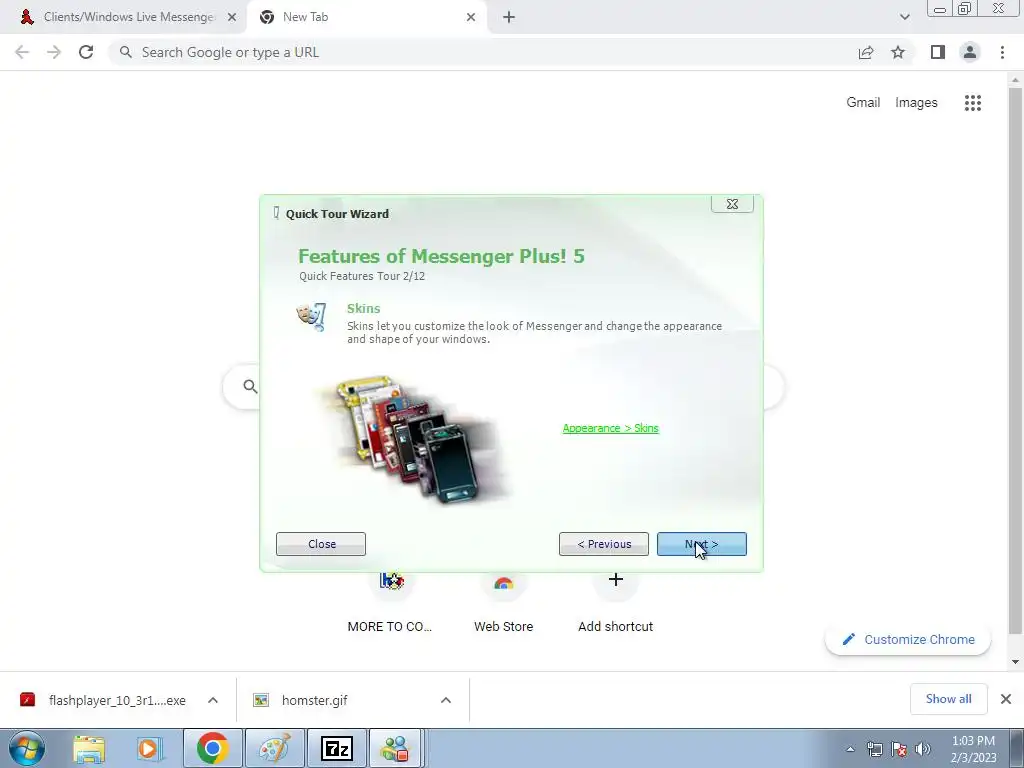Click the browser back arrow
This screenshot has width=1024, height=768.
click(x=22, y=52)
